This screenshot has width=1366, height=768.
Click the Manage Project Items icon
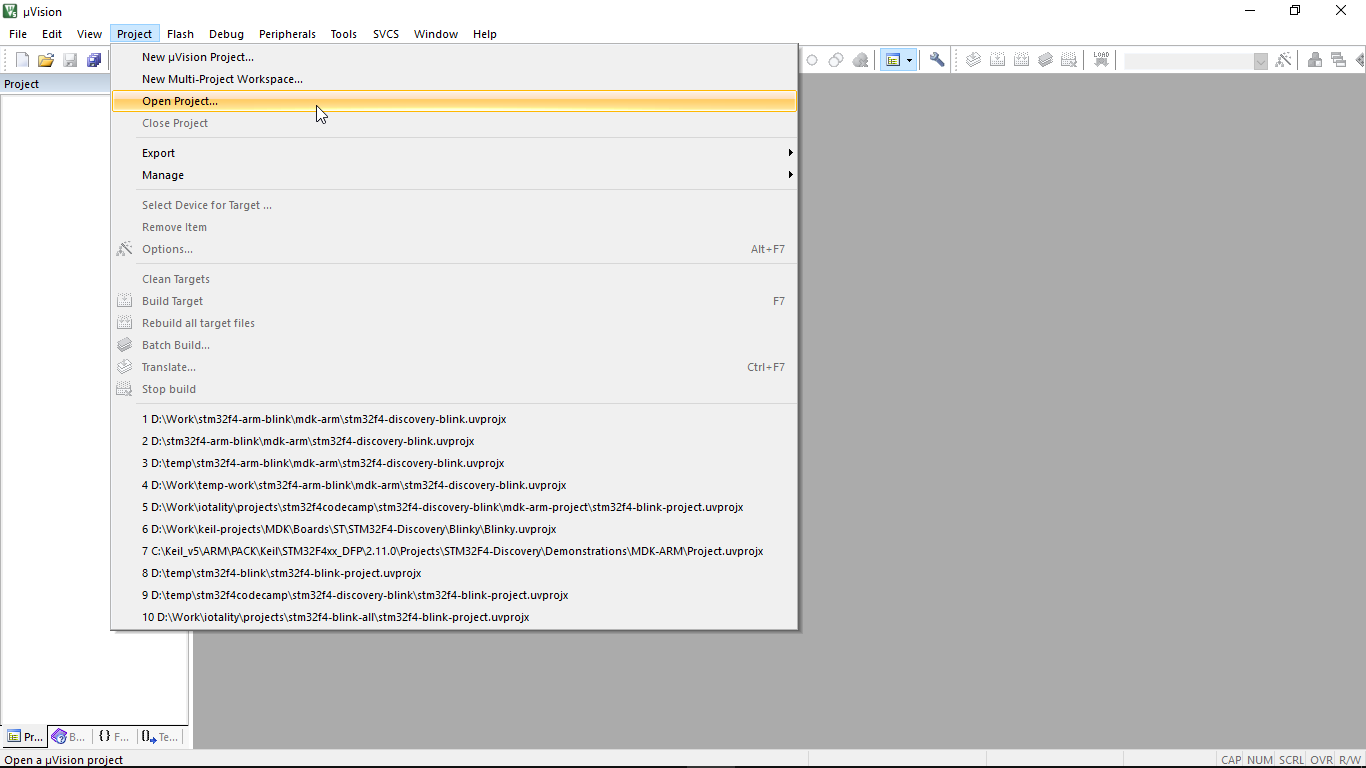coord(1315,60)
